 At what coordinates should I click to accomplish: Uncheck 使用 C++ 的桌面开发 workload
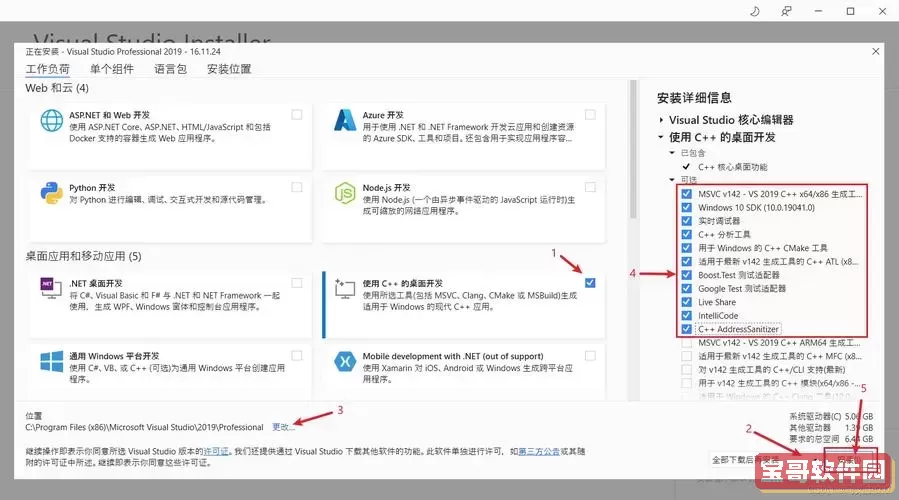pos(591,283)
